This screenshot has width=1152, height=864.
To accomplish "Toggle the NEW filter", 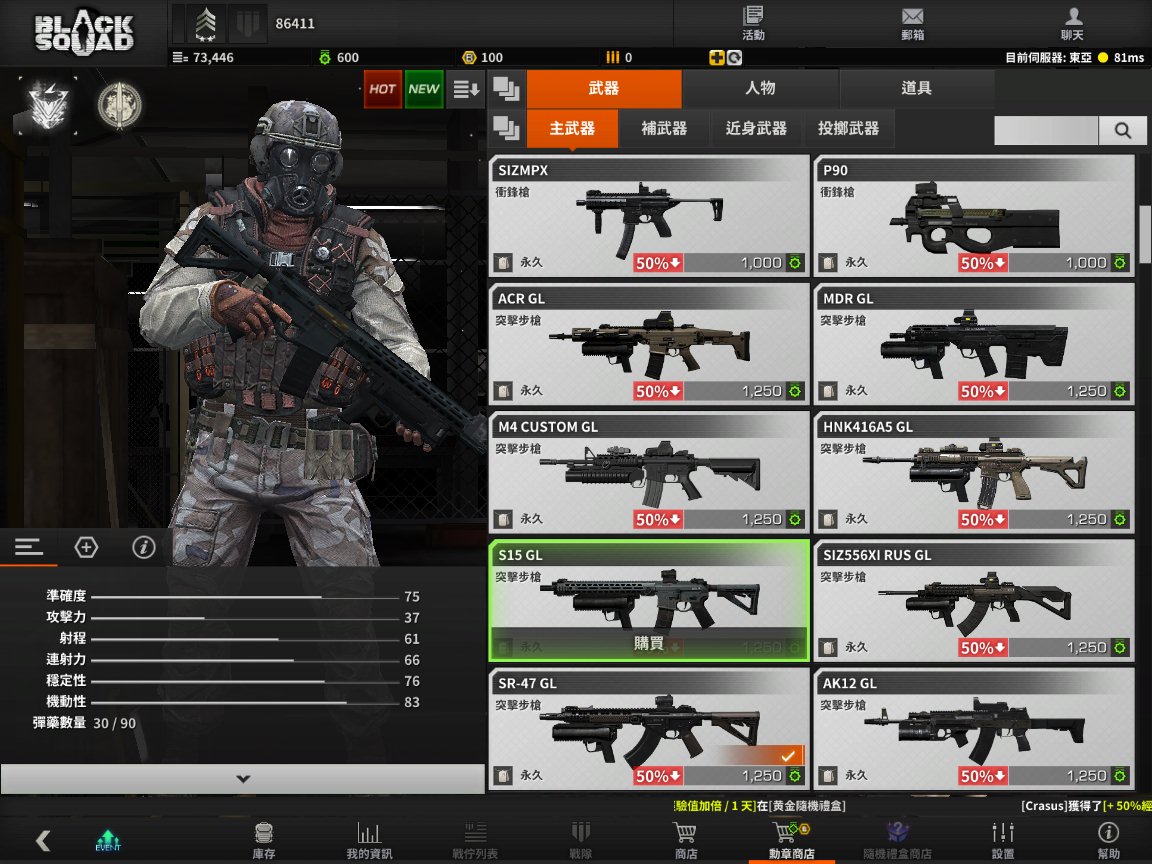I will point(424,89).
